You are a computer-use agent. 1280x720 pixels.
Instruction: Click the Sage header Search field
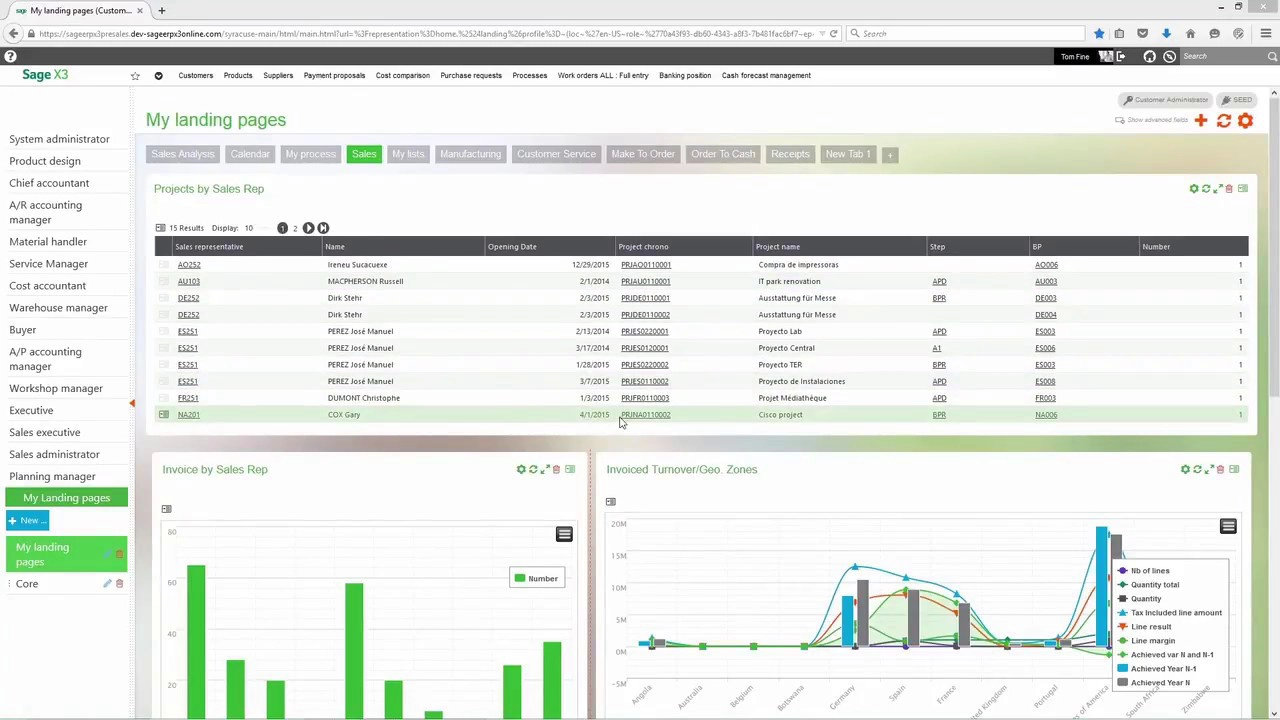click(1225, 56)
